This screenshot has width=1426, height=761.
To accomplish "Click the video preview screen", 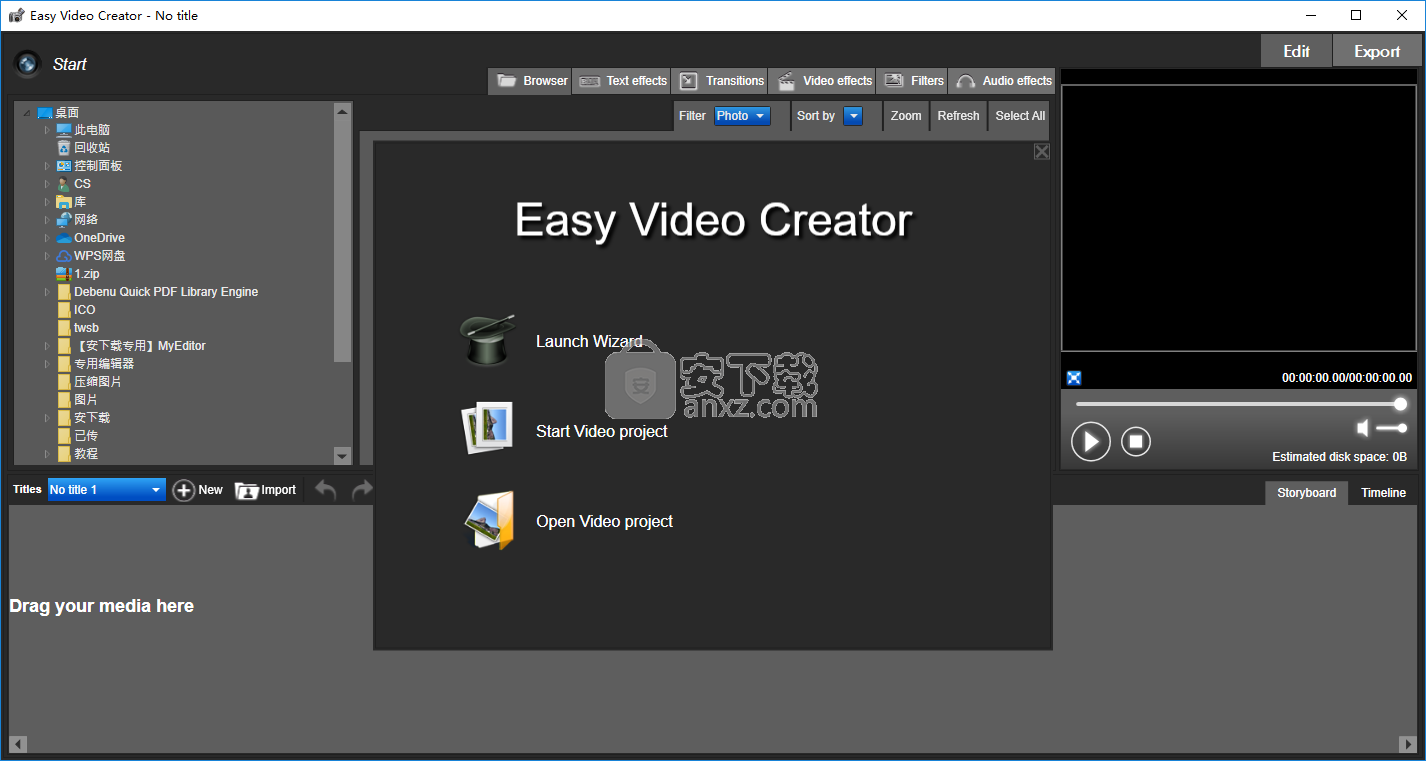I will tap(1239, 218).
